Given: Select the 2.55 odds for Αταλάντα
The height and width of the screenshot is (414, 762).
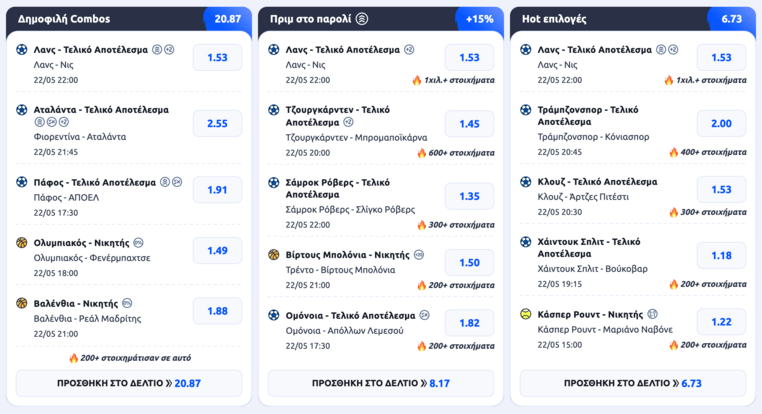Looking at the screenshot, I should (x=217, y=123).
